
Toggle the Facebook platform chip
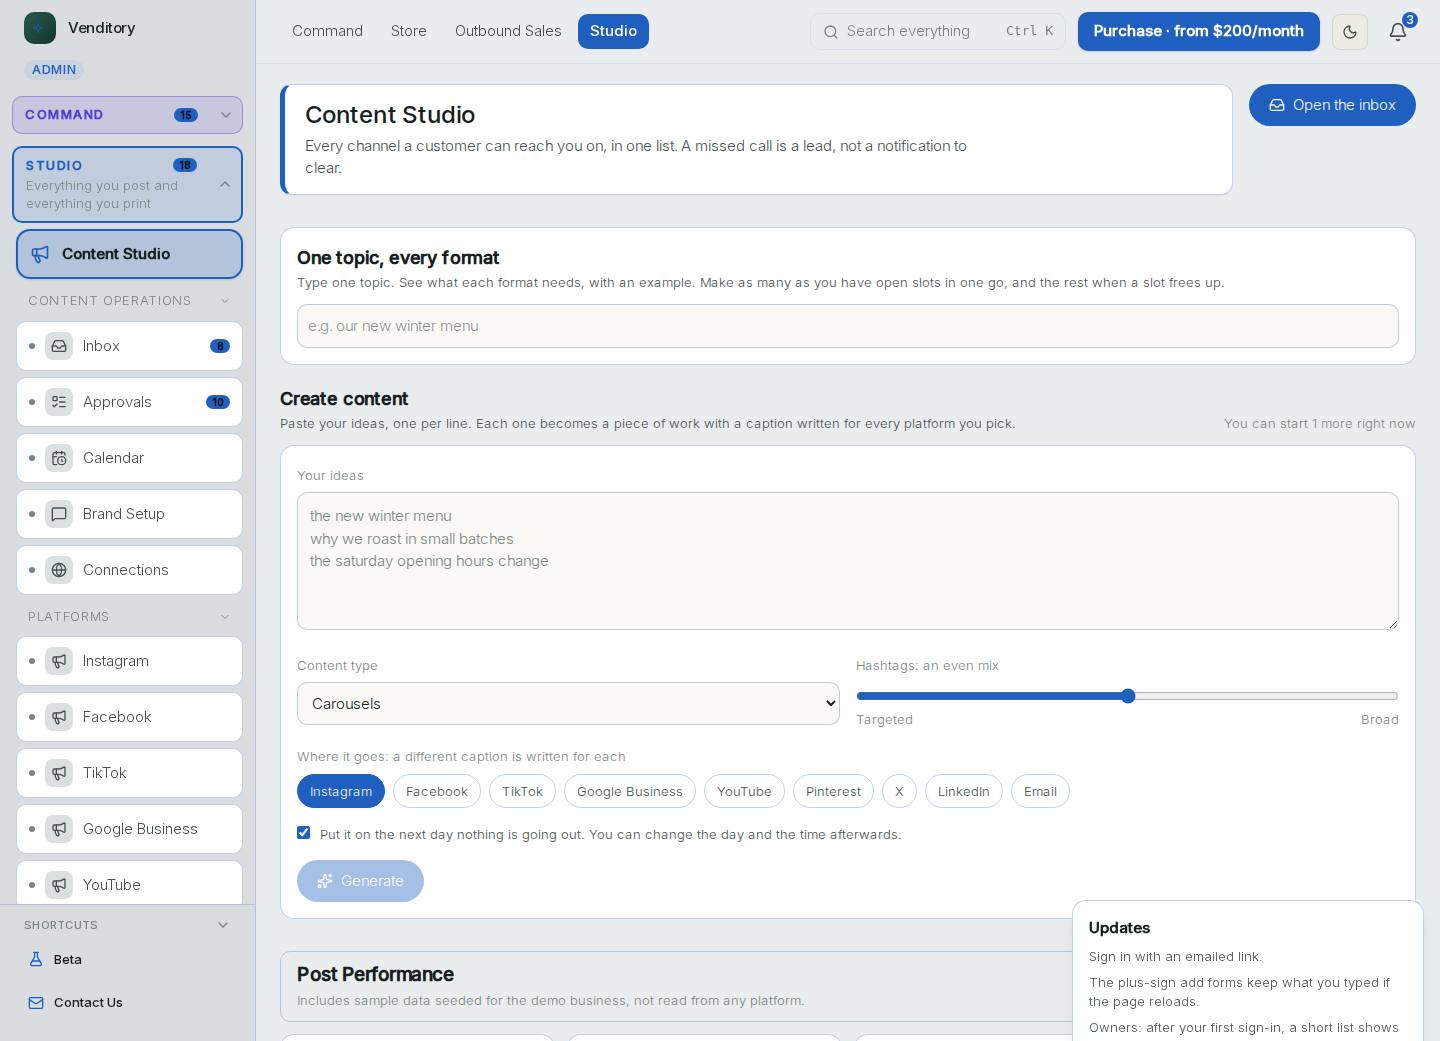point(437,791)
